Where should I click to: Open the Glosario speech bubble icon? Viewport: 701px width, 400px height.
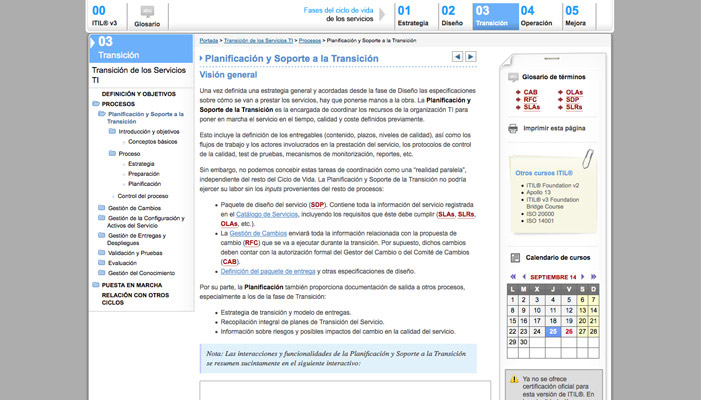point(147,12)
